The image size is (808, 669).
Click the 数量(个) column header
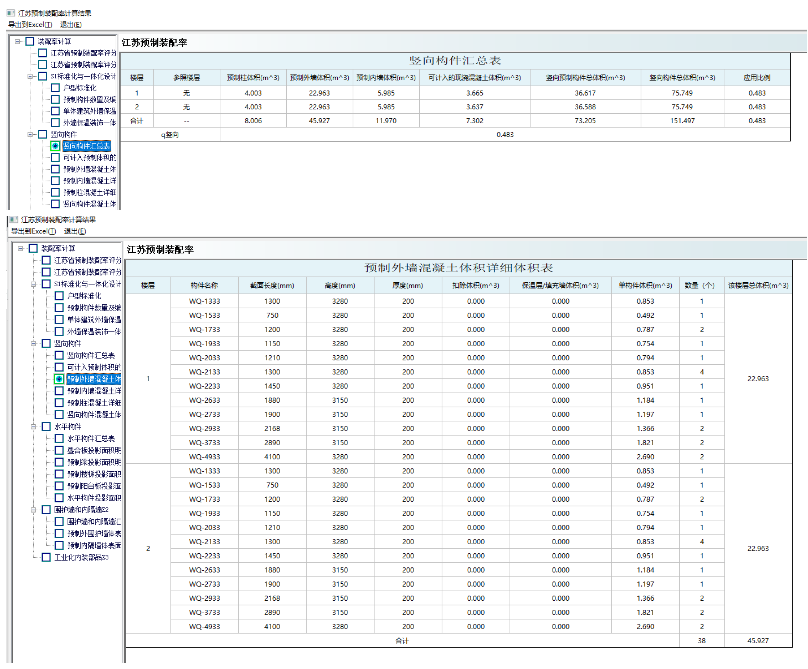tap(694, 285)
